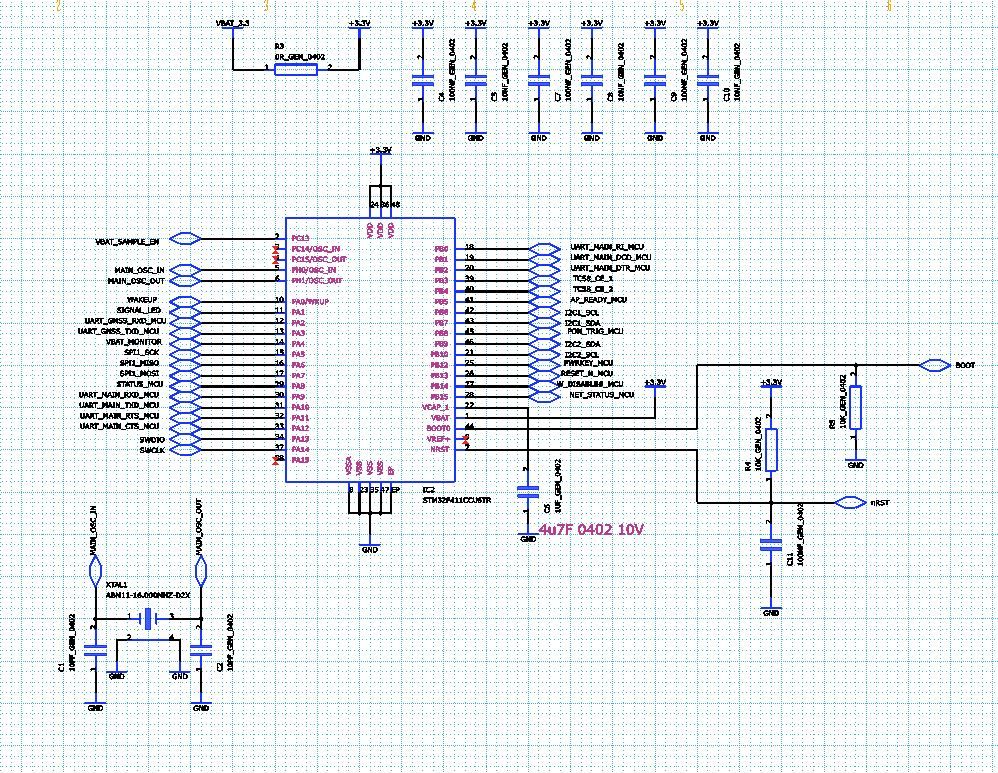
Task: Select the C10 decoupling capacitor
Action: coord(708,80)
